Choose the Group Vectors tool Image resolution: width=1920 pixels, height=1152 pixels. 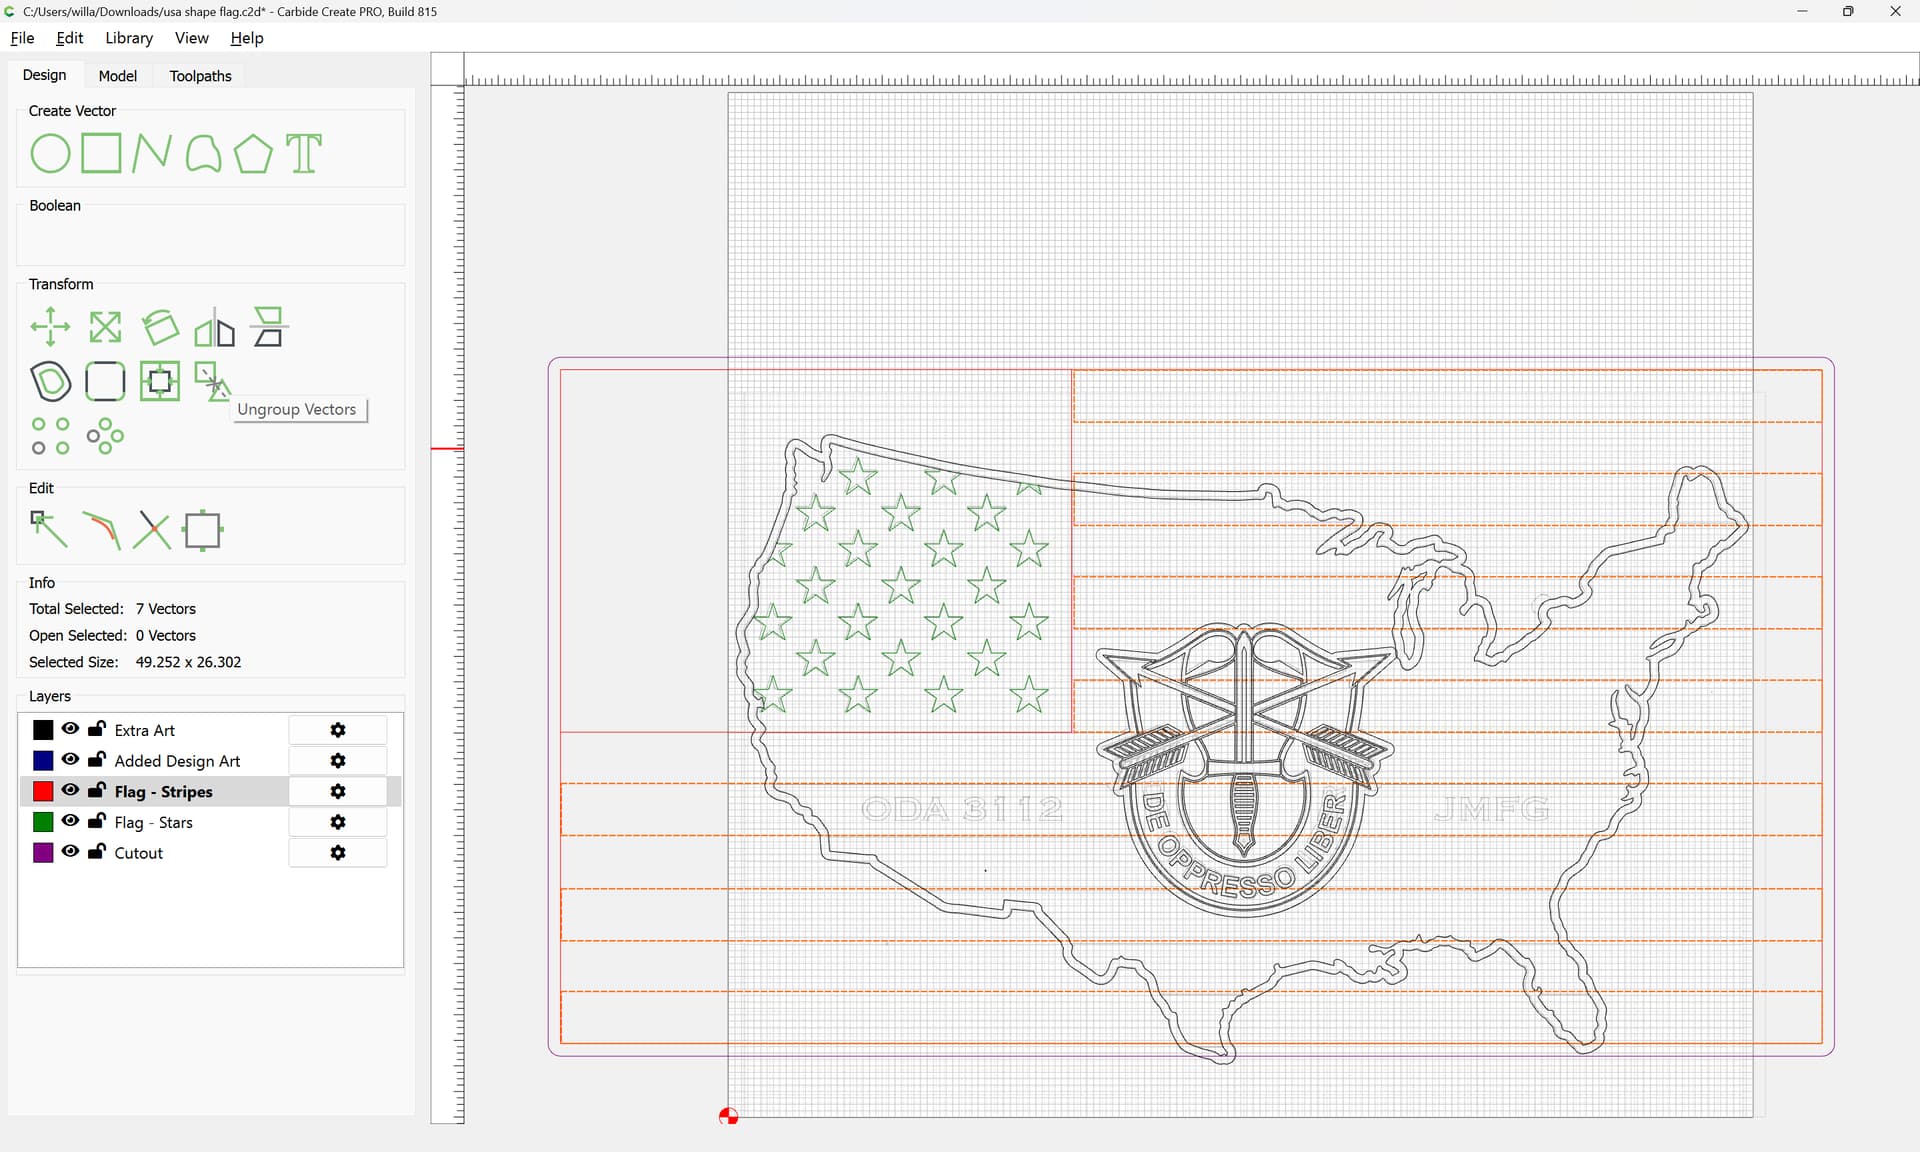coord(160,382)
